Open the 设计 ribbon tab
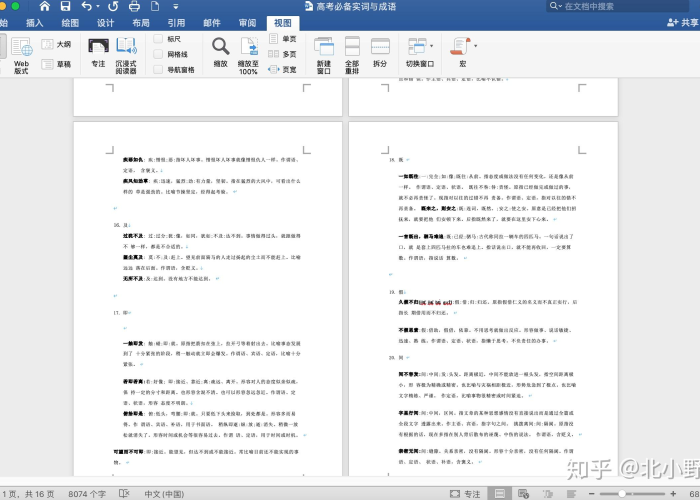Screen dimensions: 700x500 (106, 23)
